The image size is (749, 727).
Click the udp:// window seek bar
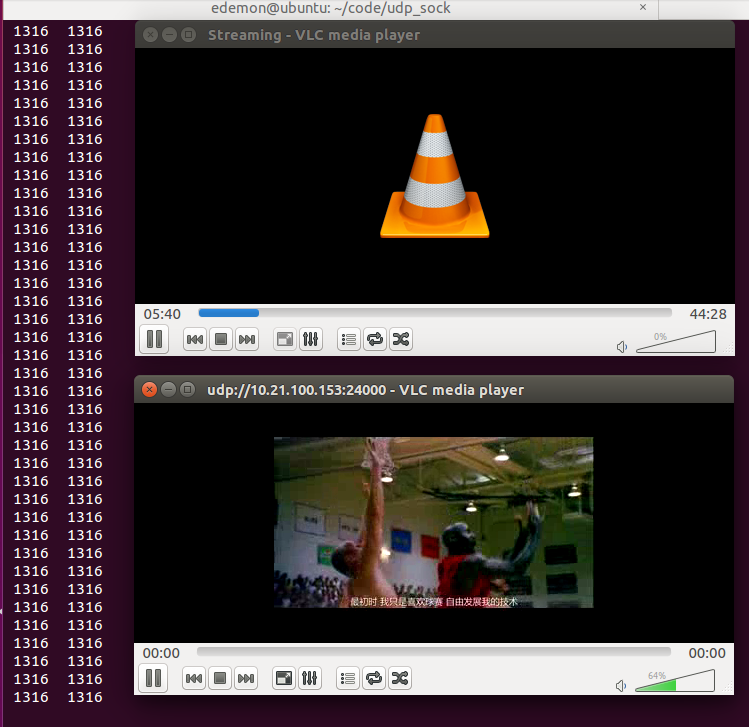pos(434,652)
